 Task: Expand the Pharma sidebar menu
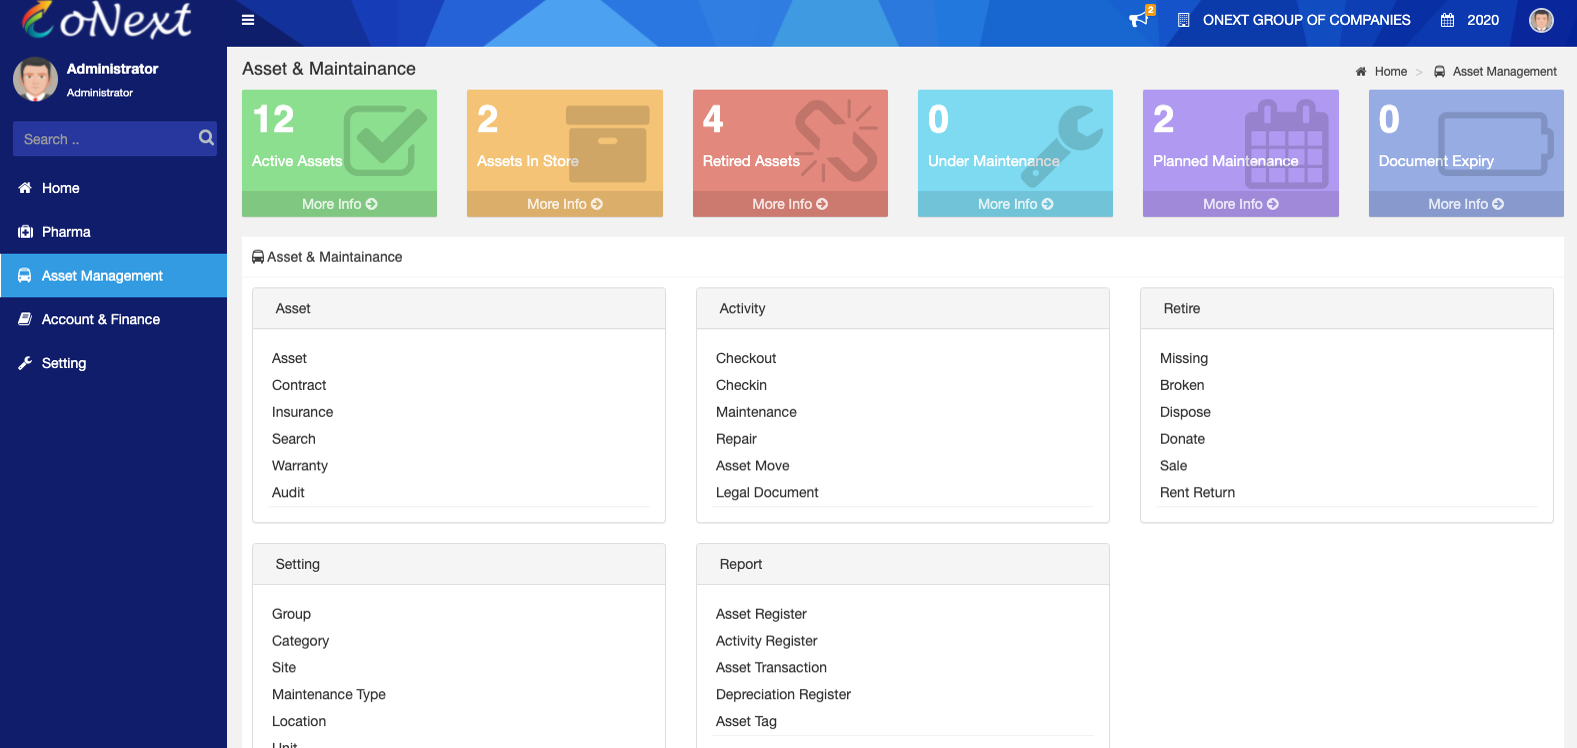point(66,232)
